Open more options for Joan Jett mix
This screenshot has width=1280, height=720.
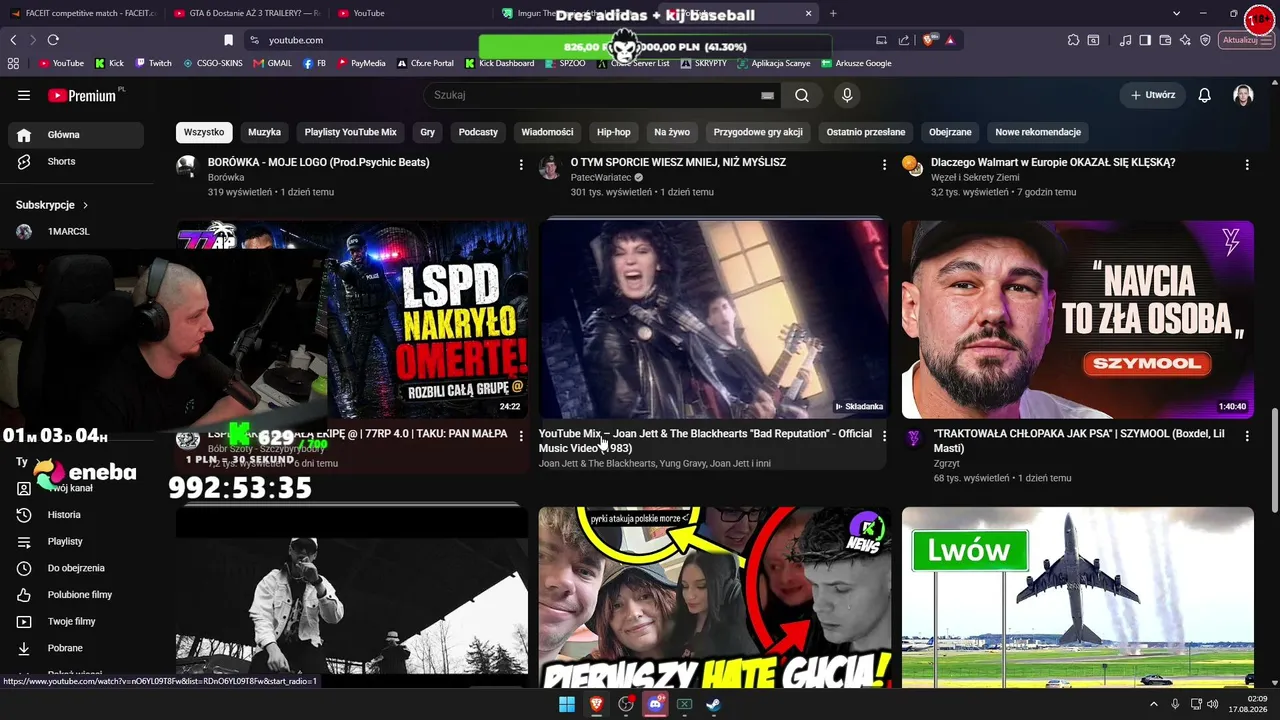click(x=884, y=436)
